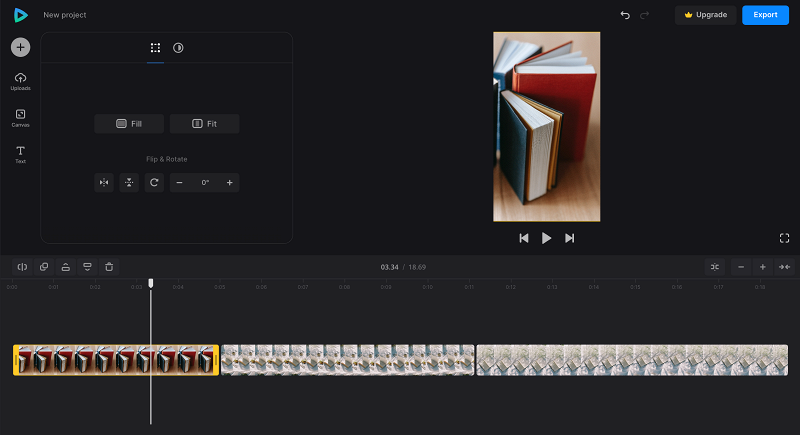Undo the last action

pos(625,15)
